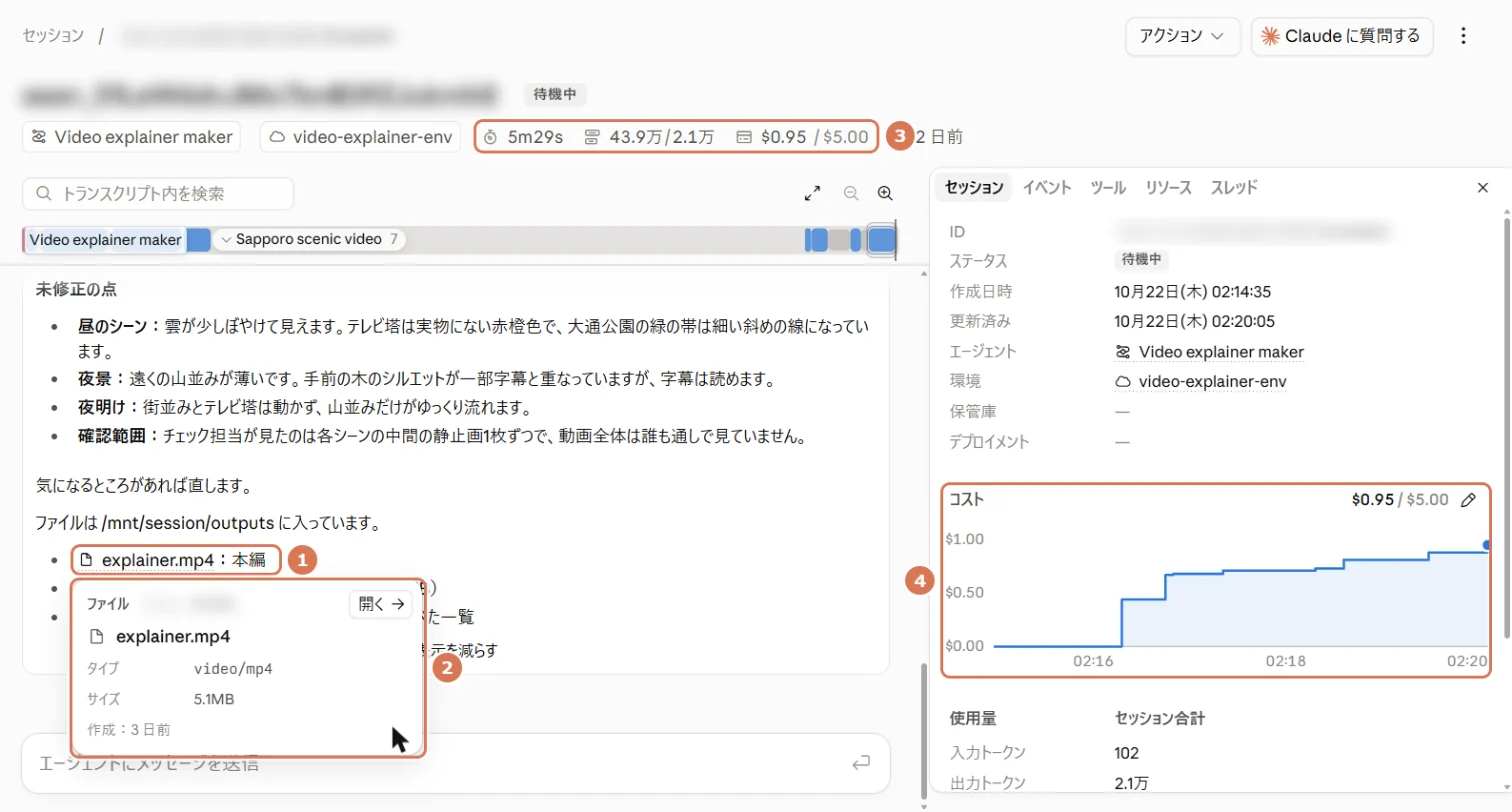Select the リソース tab

pyautogui.click(x=1168, y=187)
